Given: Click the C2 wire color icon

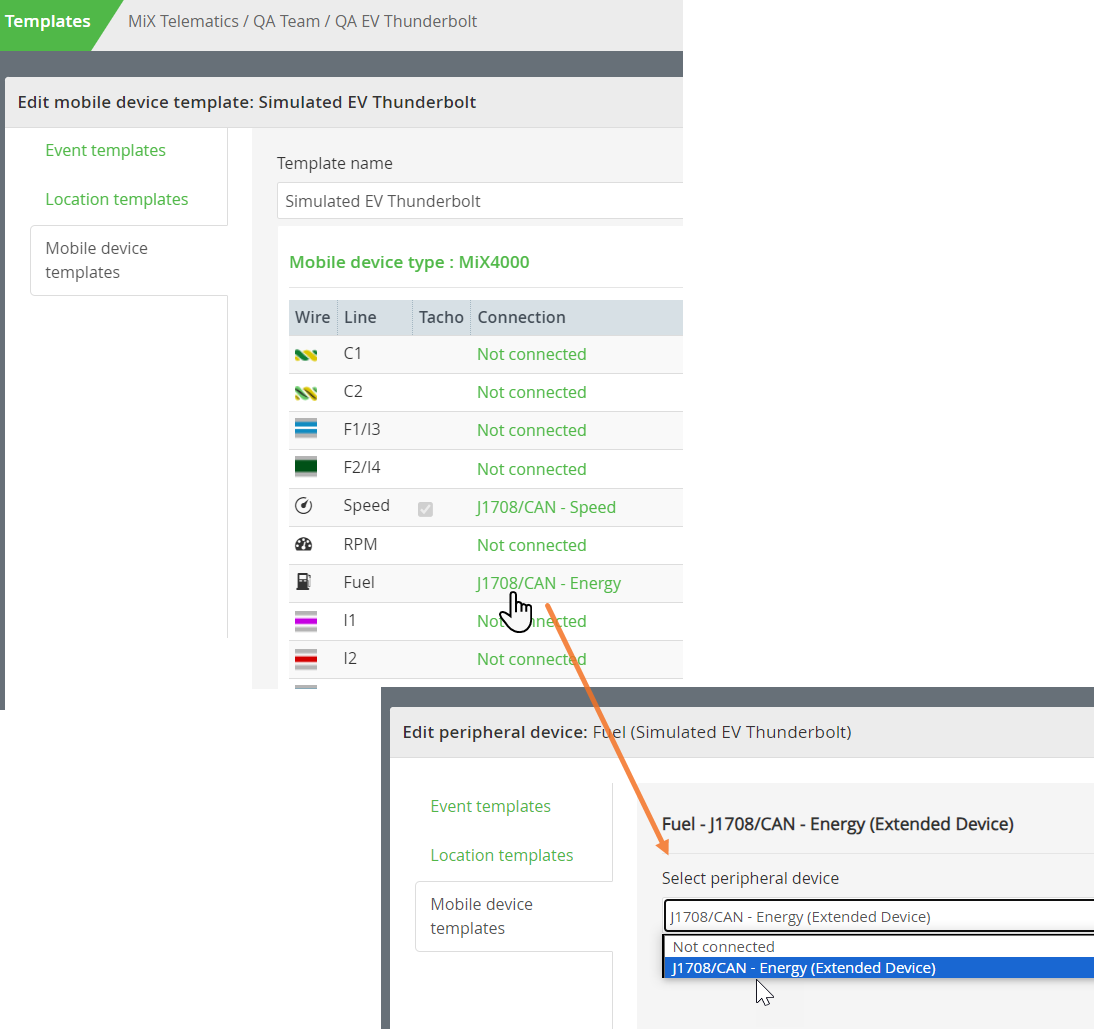Looking at the screenshot, I should pyautogui.click(x=306, y=393).
